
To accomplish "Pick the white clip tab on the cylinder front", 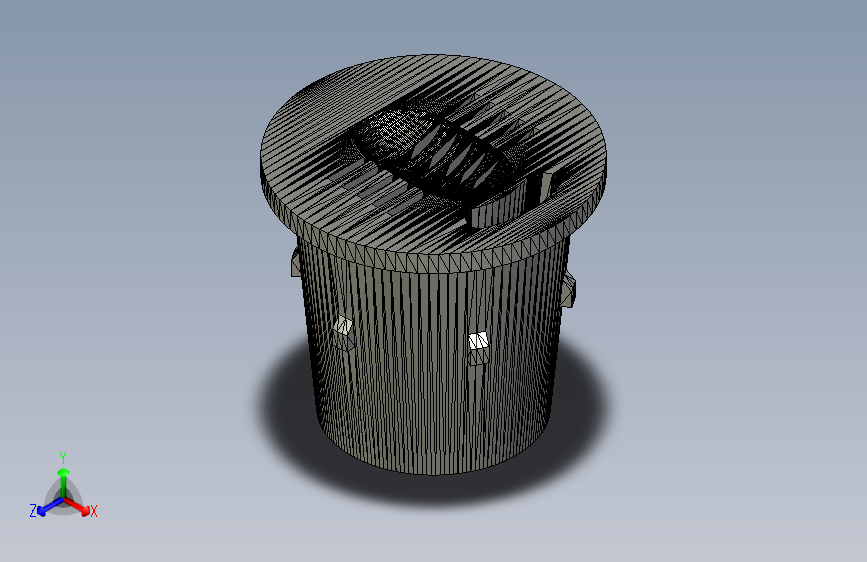I will (478, 341).
